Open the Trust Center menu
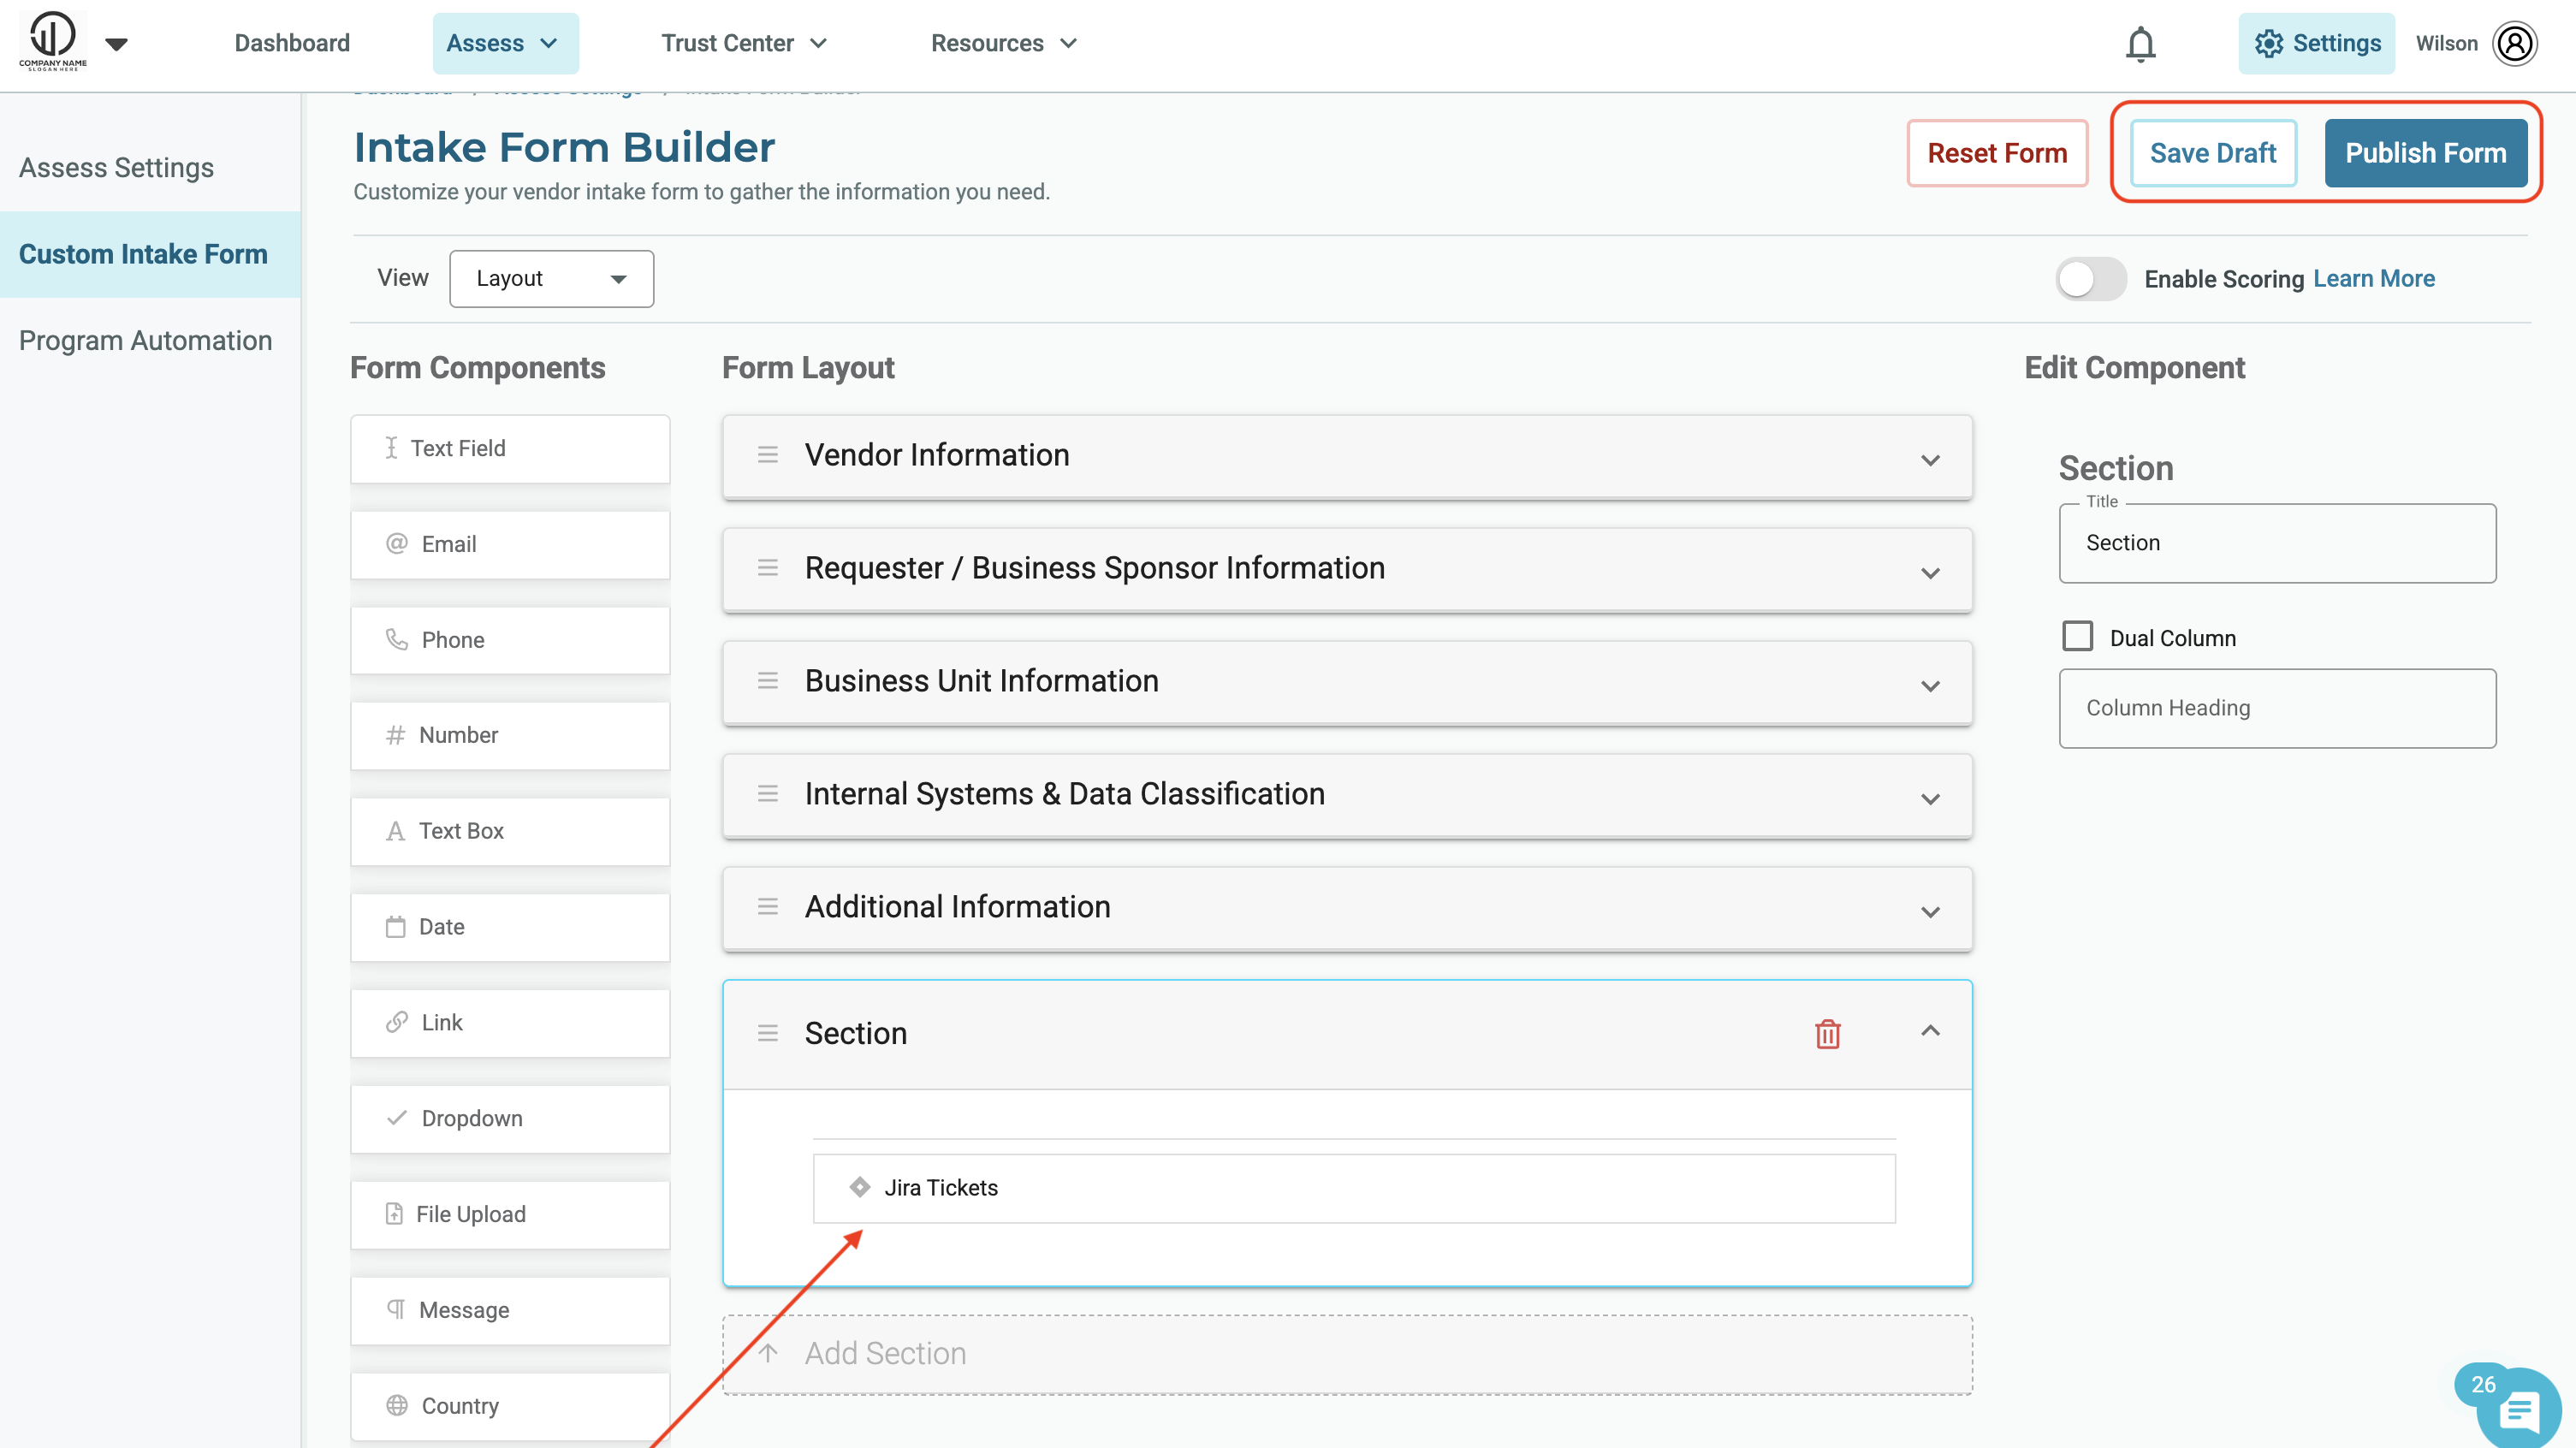This screenshot has height=1448, width=2576. click(x=744, y=44)
